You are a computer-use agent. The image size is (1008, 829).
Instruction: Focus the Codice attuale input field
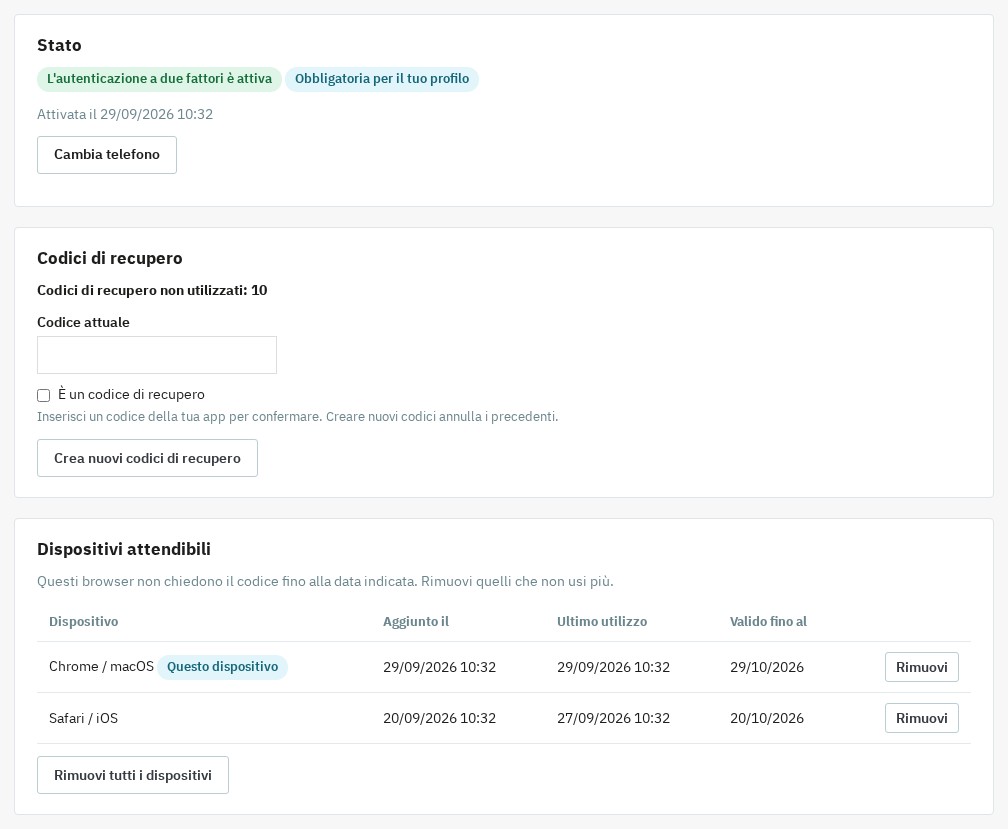157,355
